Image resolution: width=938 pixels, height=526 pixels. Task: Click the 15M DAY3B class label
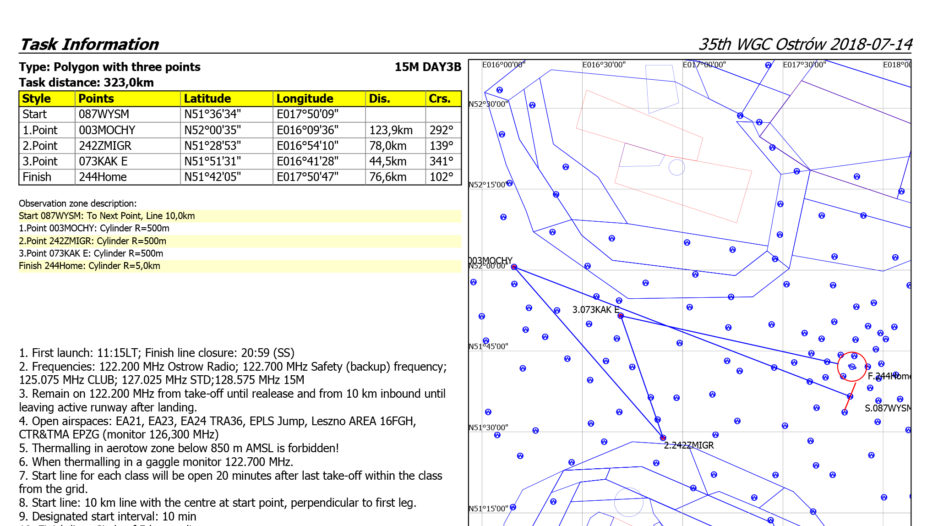428,67
